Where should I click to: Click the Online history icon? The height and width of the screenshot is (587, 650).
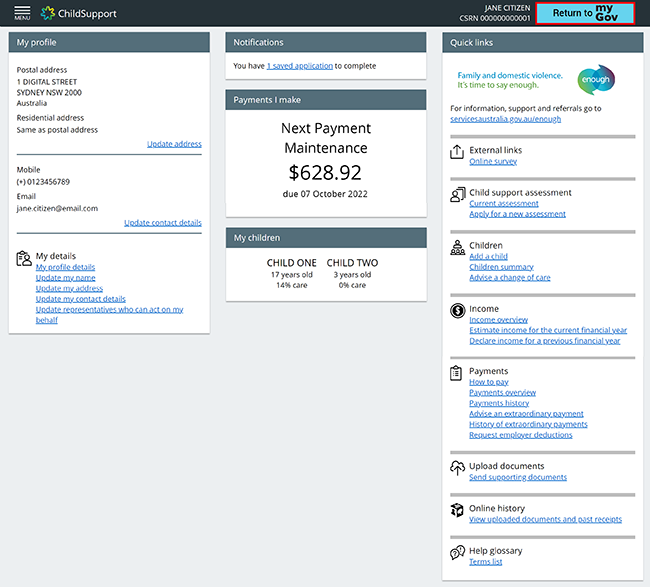pyautogui.click(x=457, y=510)
